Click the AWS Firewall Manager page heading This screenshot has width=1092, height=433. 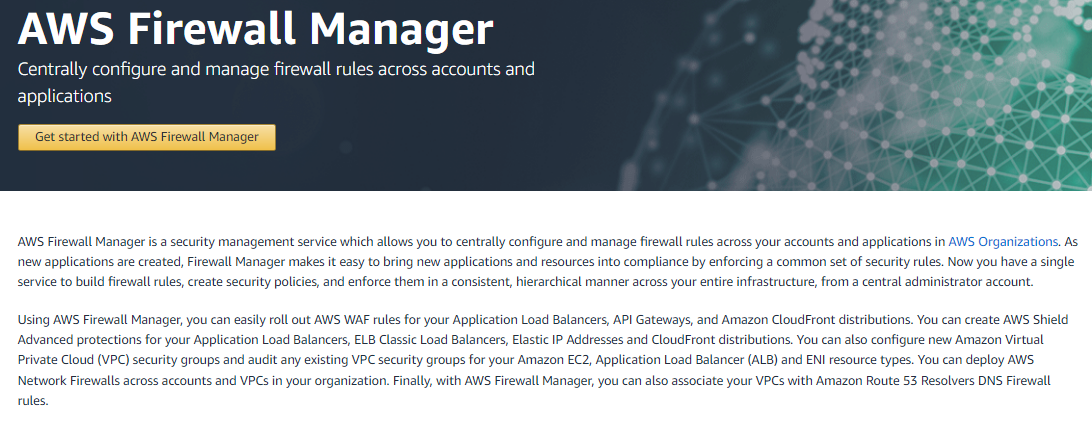pyautogui.click(x=256, y=30)
